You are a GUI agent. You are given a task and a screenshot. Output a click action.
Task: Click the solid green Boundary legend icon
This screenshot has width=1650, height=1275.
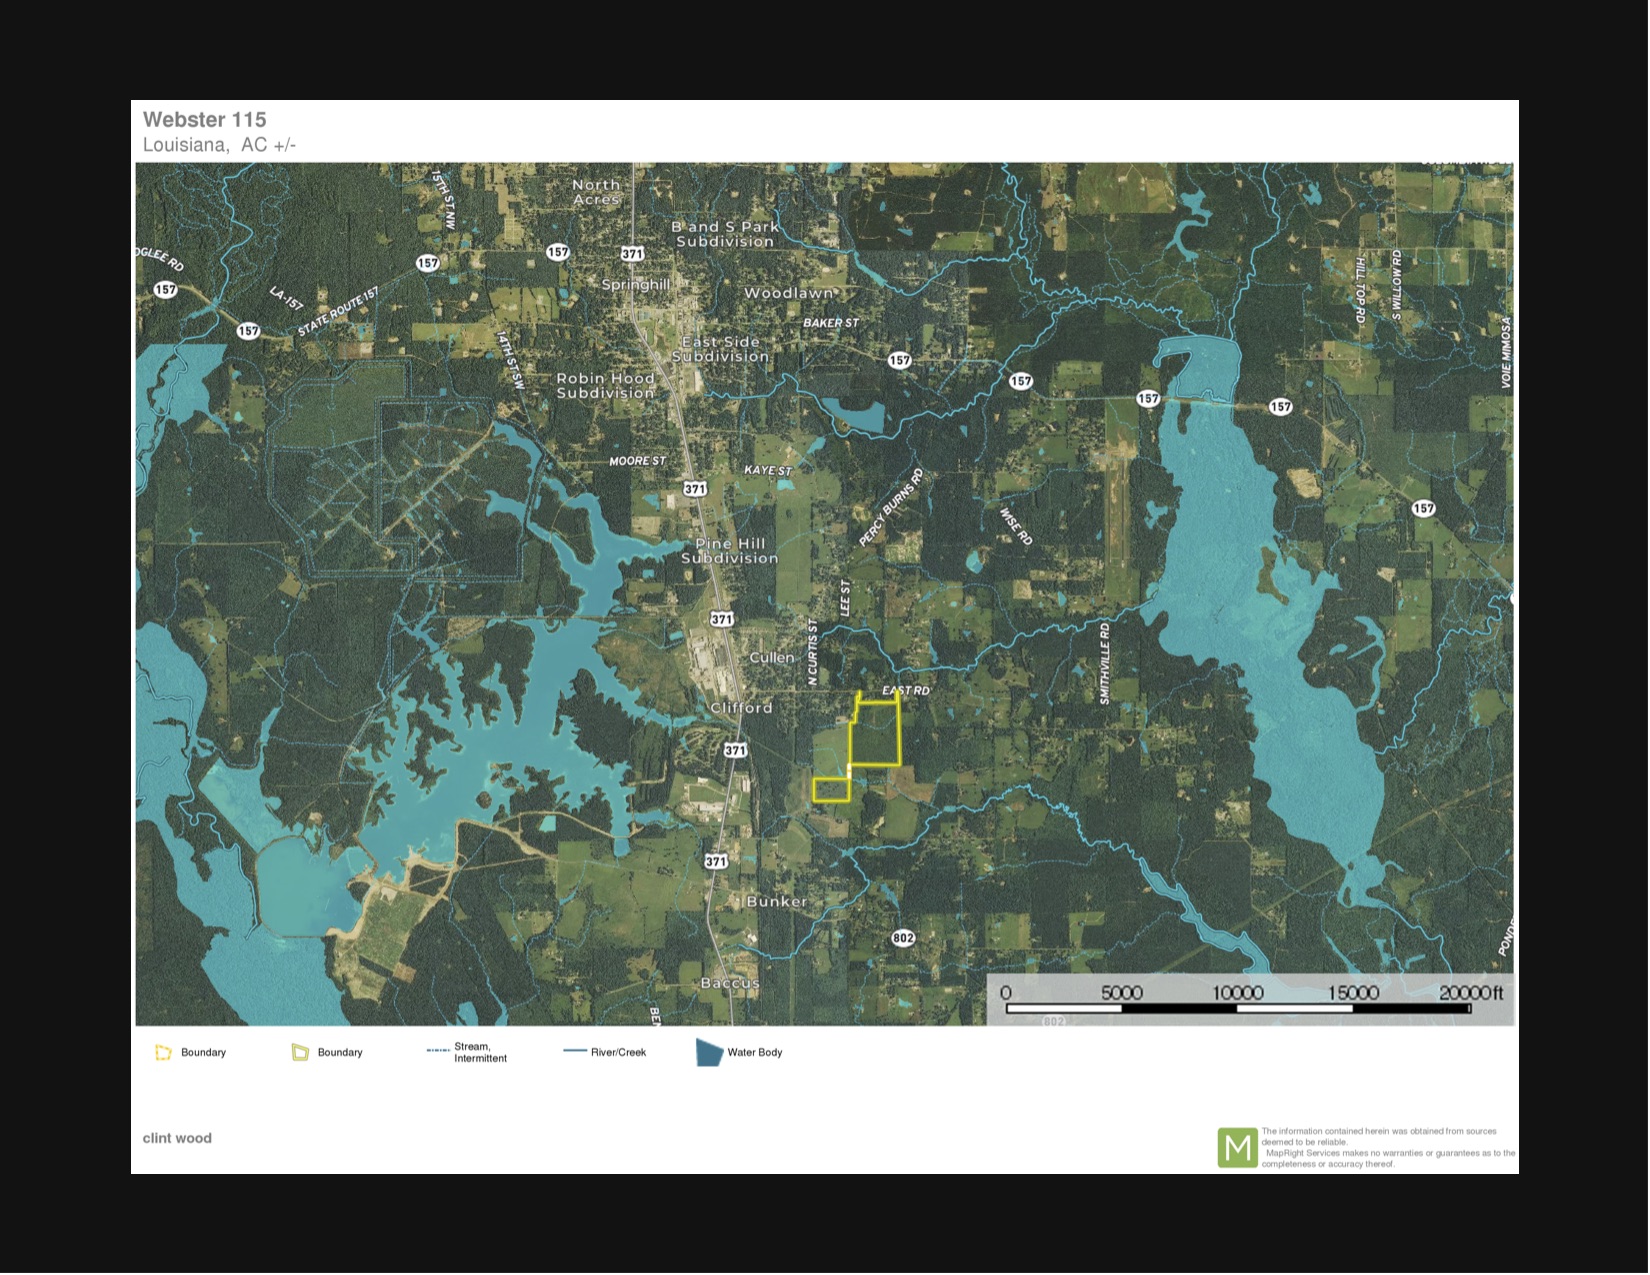point(300,1053)
